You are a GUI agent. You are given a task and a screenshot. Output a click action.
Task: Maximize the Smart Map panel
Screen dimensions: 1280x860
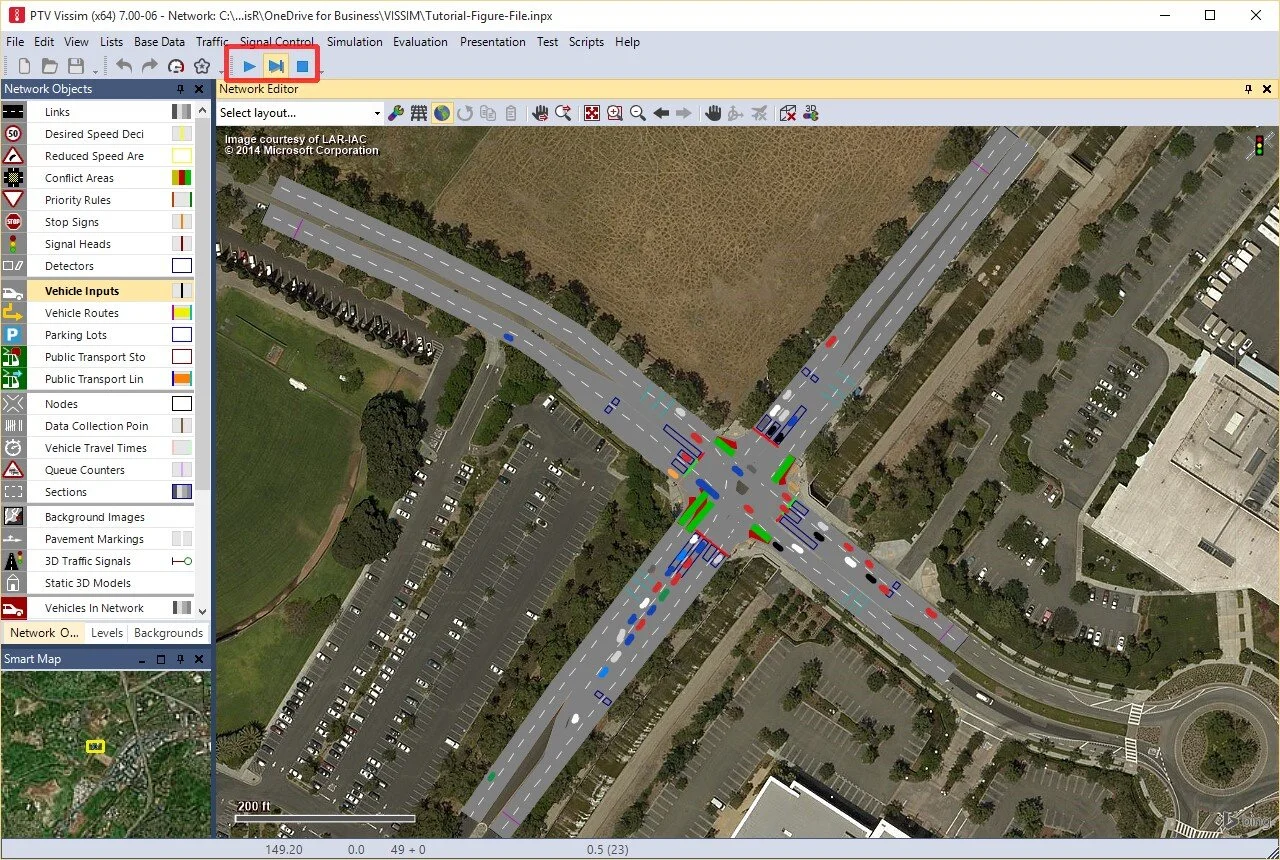pos(160,659)
